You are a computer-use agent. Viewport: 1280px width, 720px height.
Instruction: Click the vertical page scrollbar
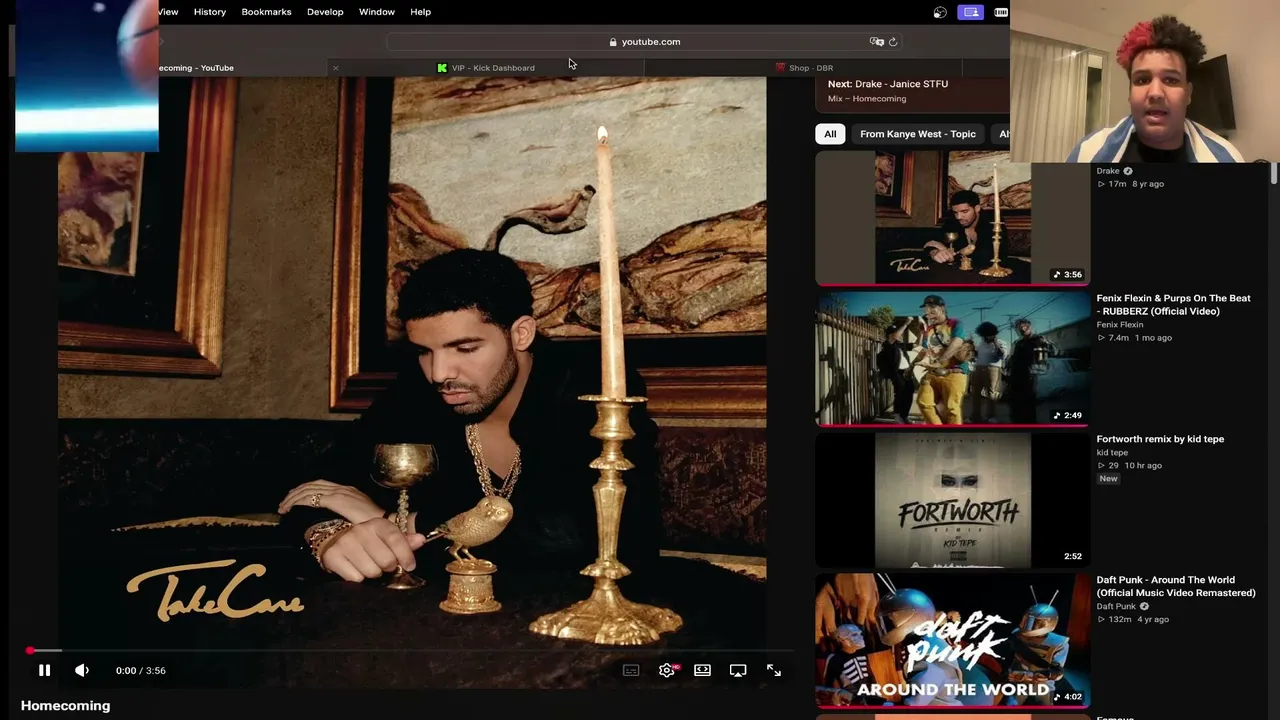pyautogui.click(x=1274, y=172)
